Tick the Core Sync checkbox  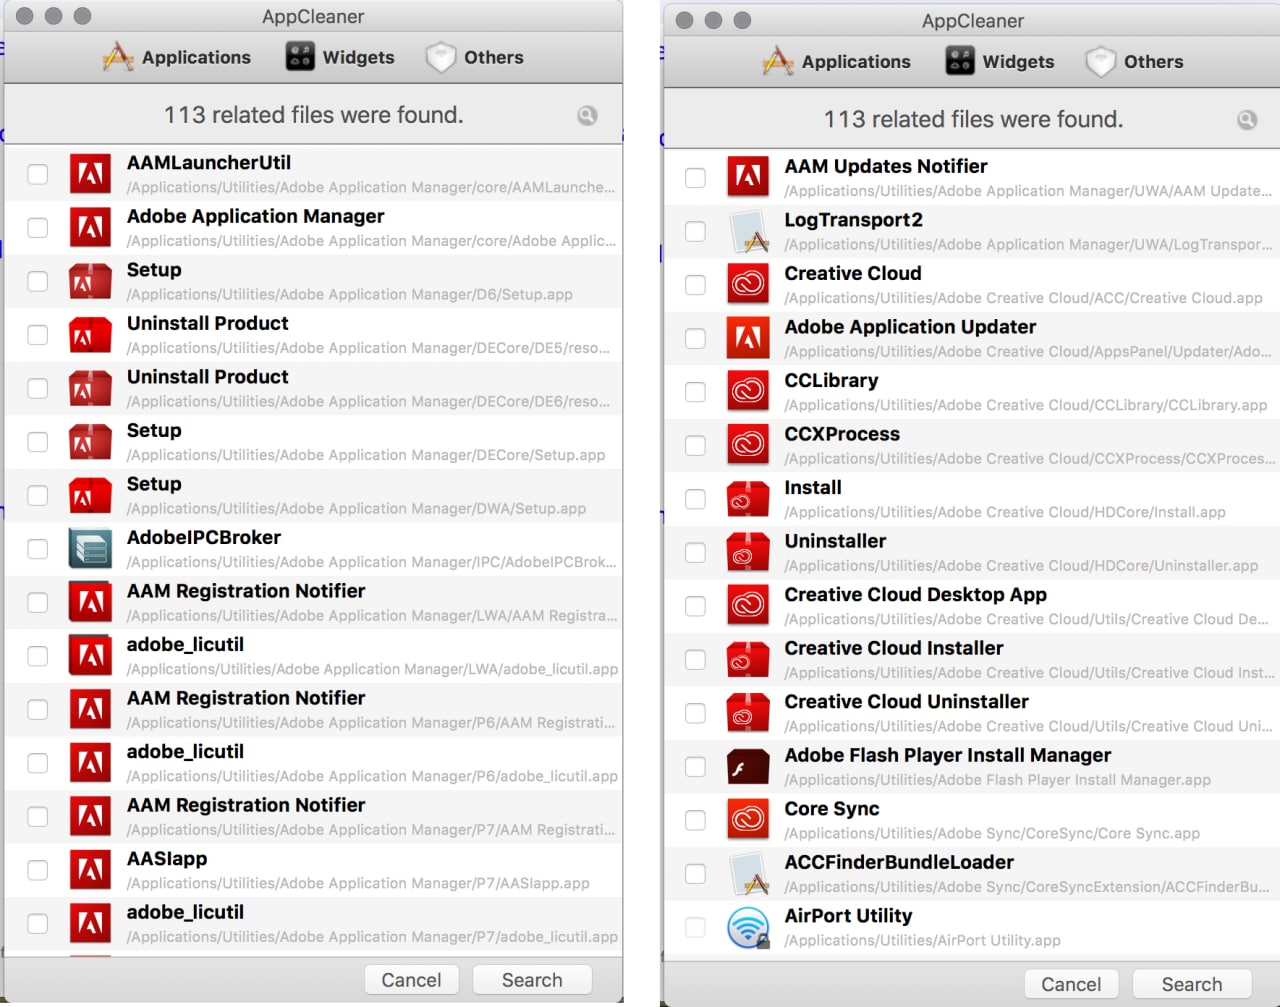pos(695,820)
